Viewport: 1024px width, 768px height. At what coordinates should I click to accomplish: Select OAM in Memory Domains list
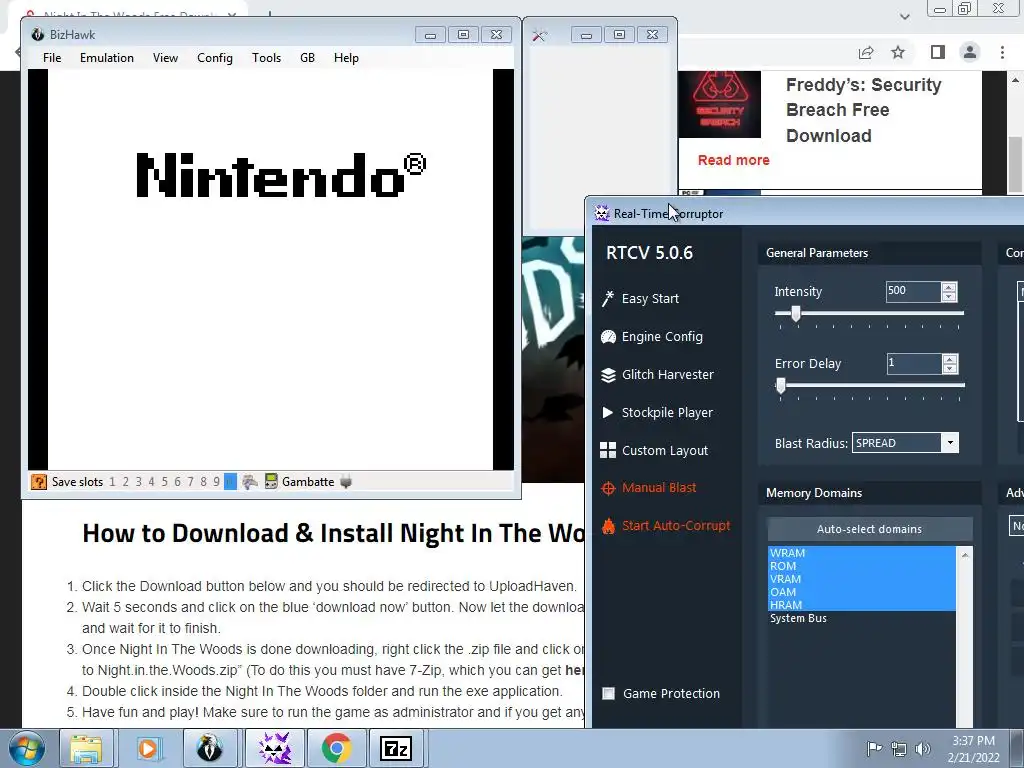[861, 592]
